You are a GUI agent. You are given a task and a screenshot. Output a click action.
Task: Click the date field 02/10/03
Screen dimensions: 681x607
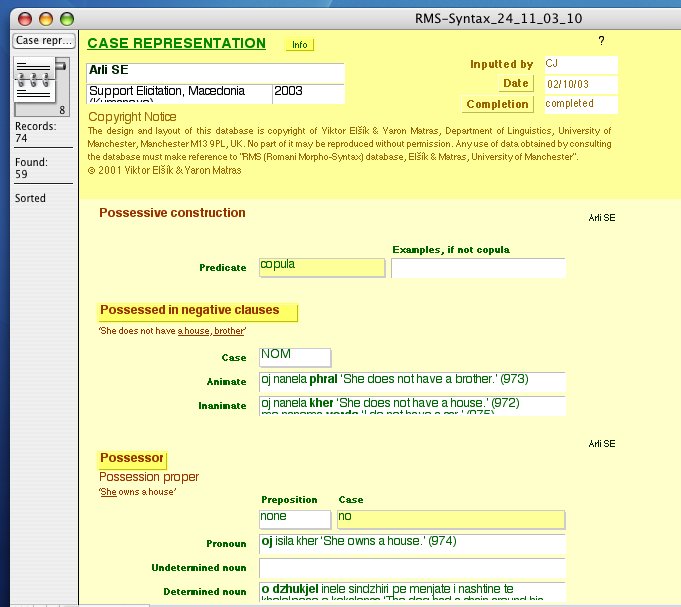pos(581,85)
